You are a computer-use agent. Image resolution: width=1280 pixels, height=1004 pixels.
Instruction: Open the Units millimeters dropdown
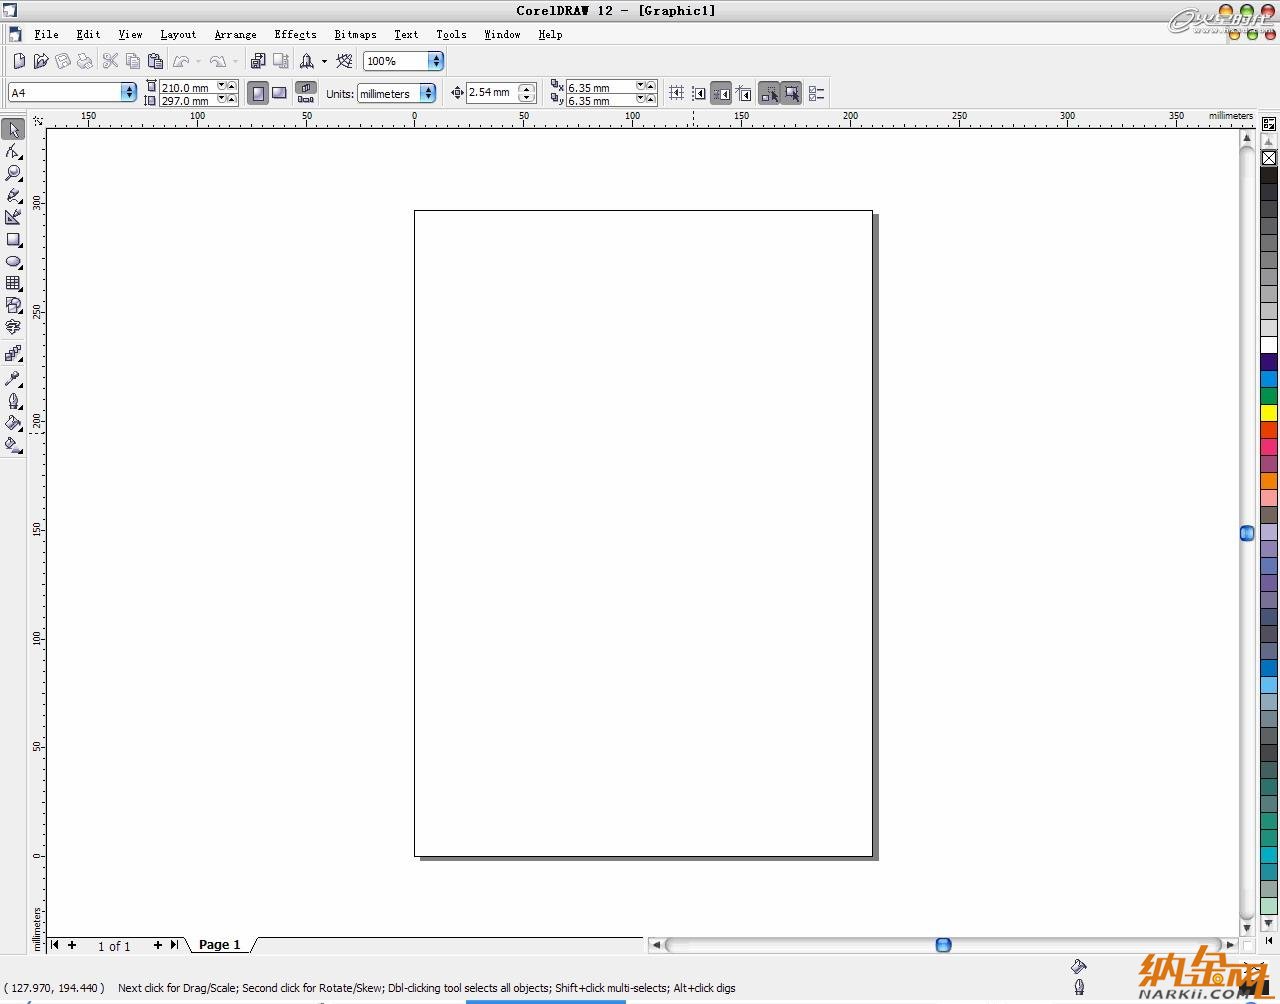click(428, 93)
